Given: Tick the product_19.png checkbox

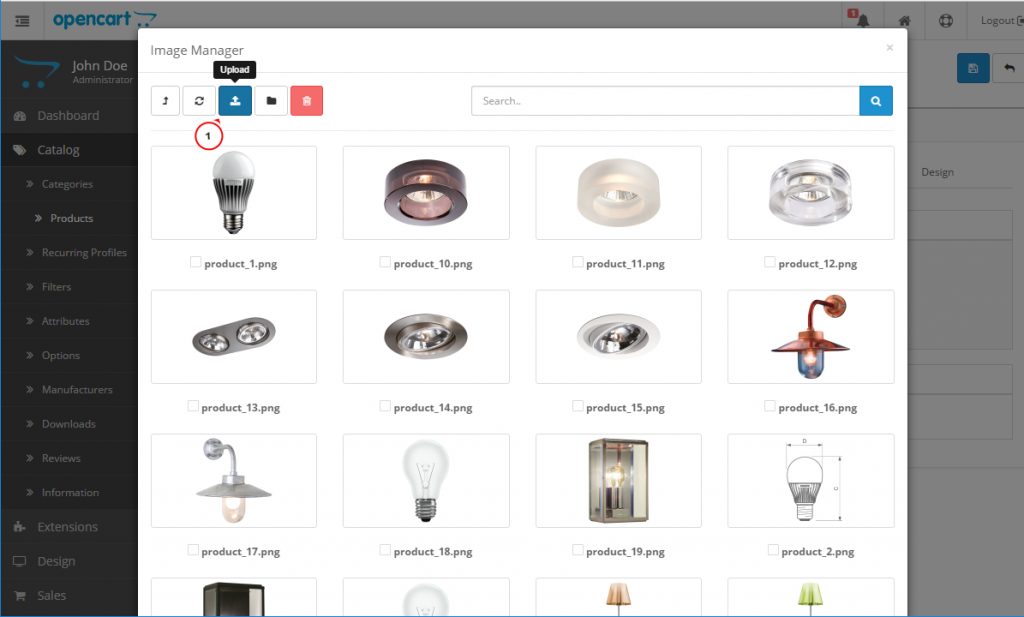Looking at the screenshot, I should click(x=577, y=550).
